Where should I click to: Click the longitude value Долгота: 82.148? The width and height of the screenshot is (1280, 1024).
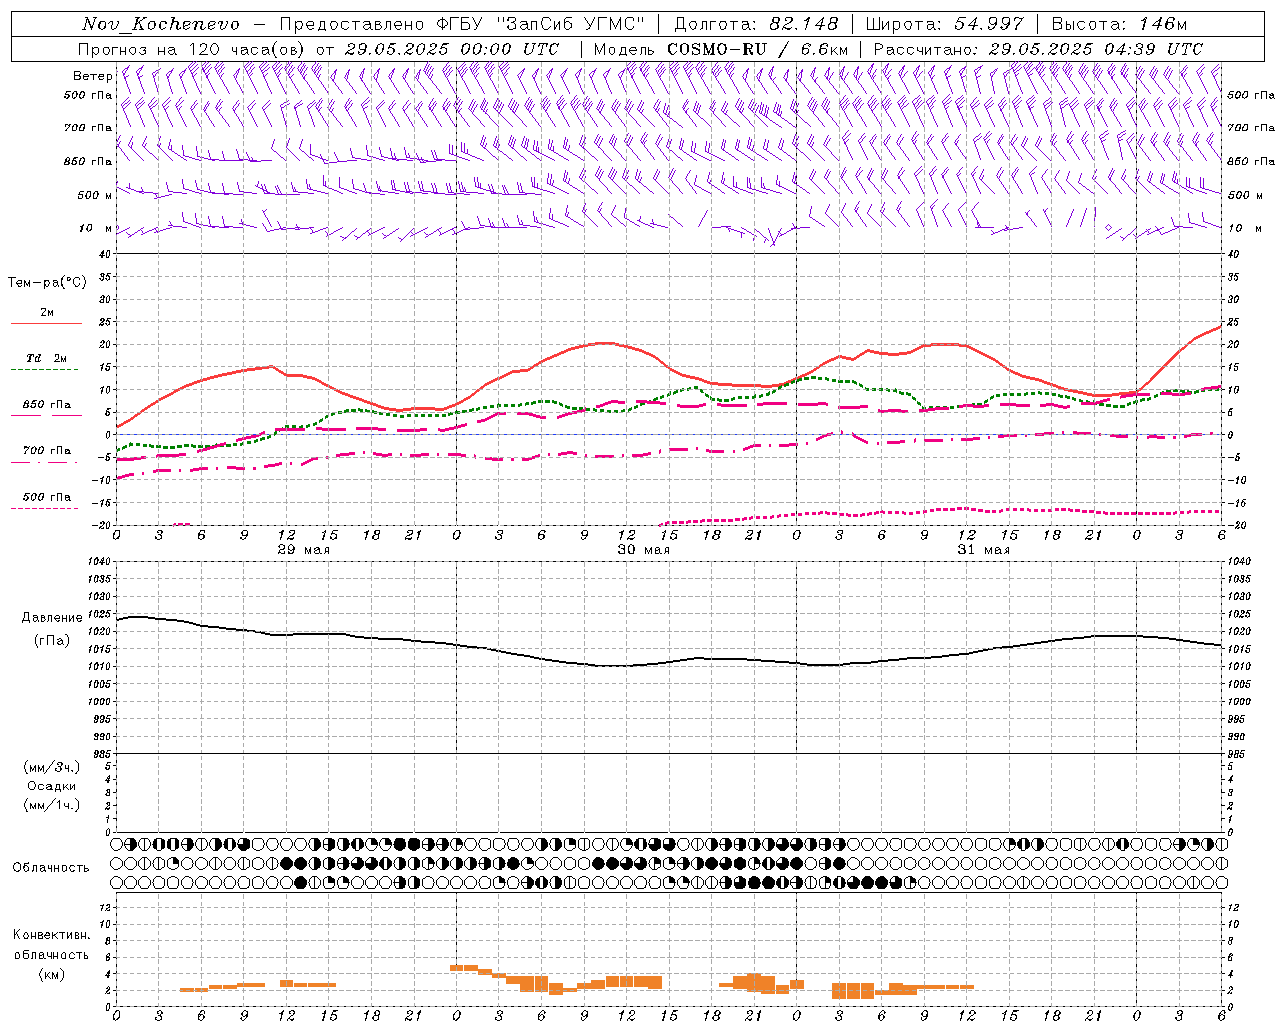(757, 24)
